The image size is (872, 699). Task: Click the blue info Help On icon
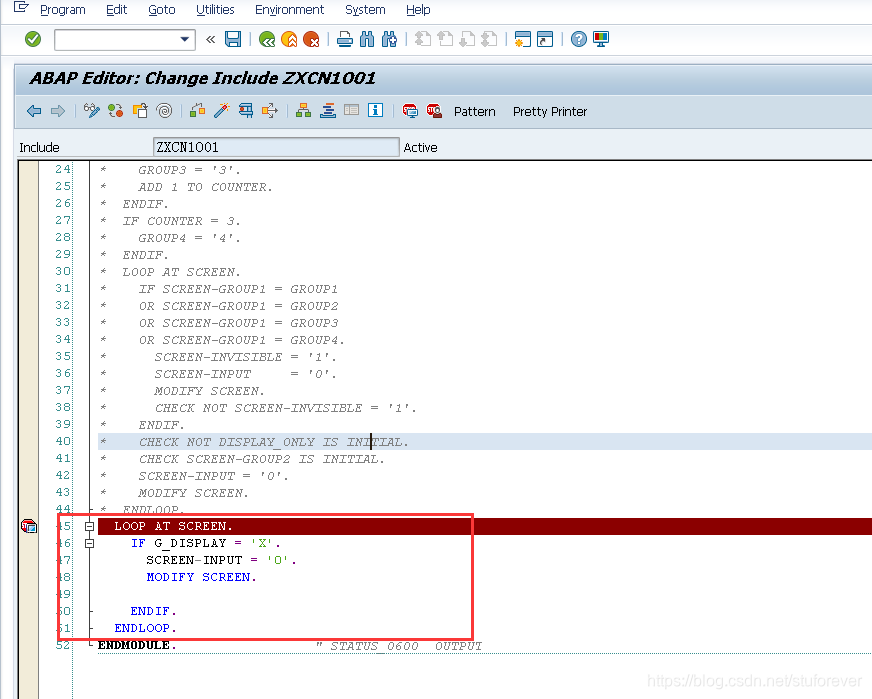[375, 110]
